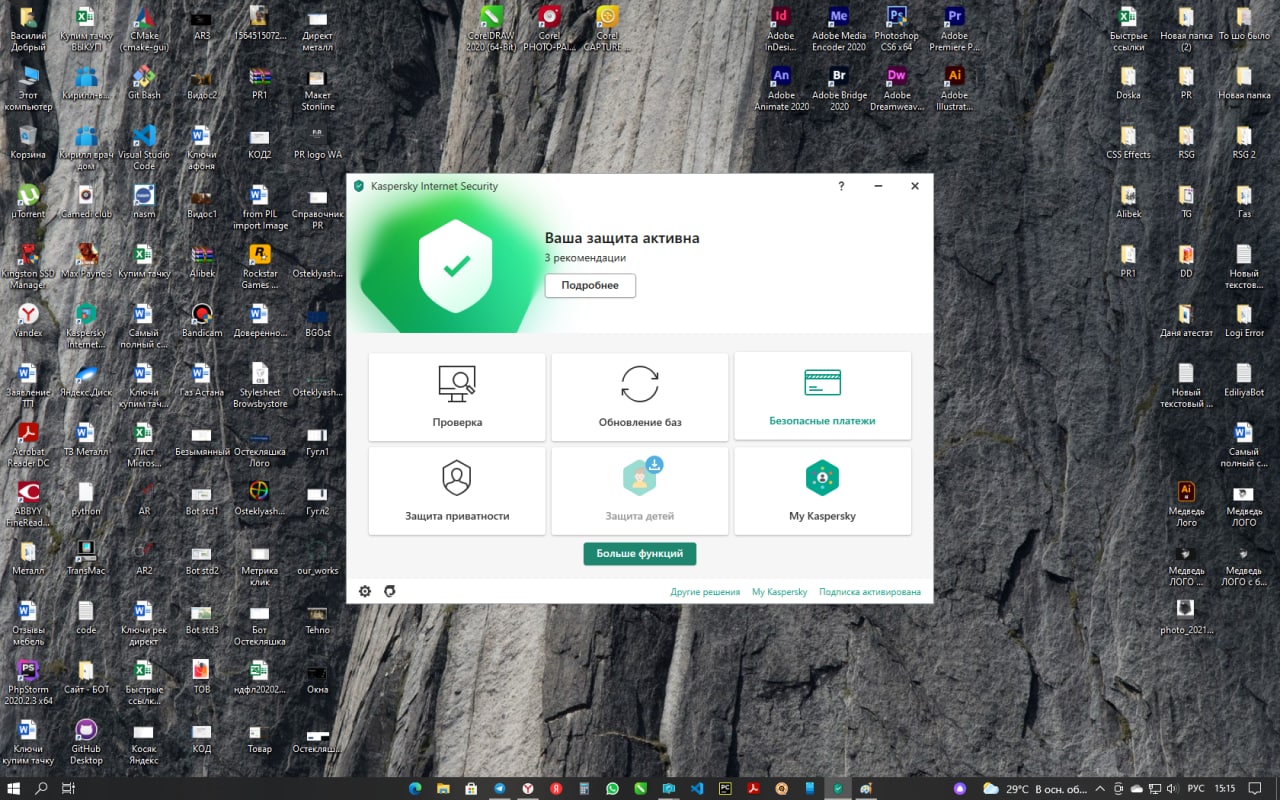Select the Photoshop CS6 x64 desktop icon
Image resolution: width=1280 pixels, height=800 pixels.
[x=897, y=28]
